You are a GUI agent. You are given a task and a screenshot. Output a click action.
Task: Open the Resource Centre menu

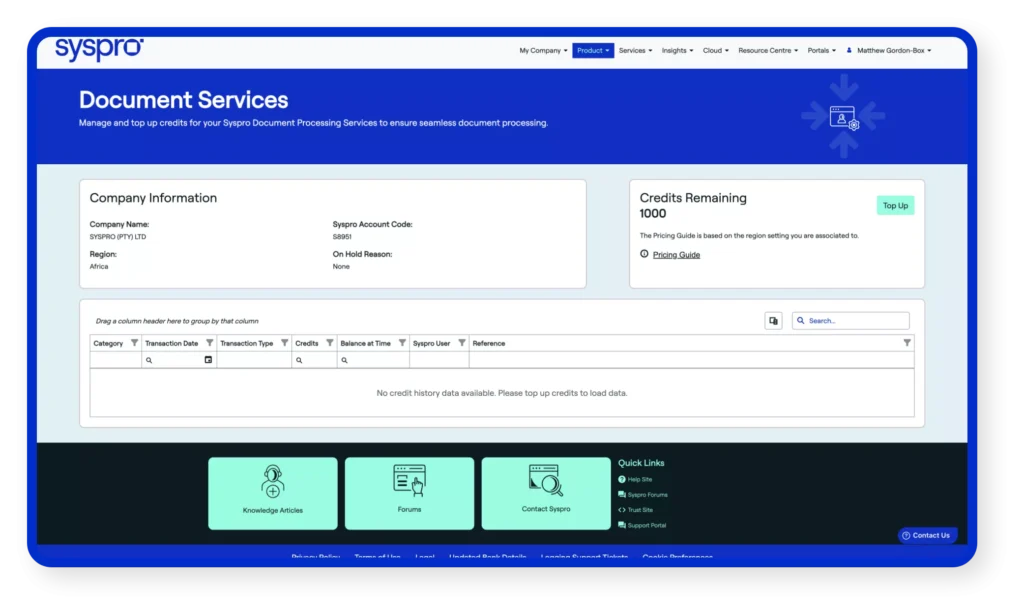(768, 50)
